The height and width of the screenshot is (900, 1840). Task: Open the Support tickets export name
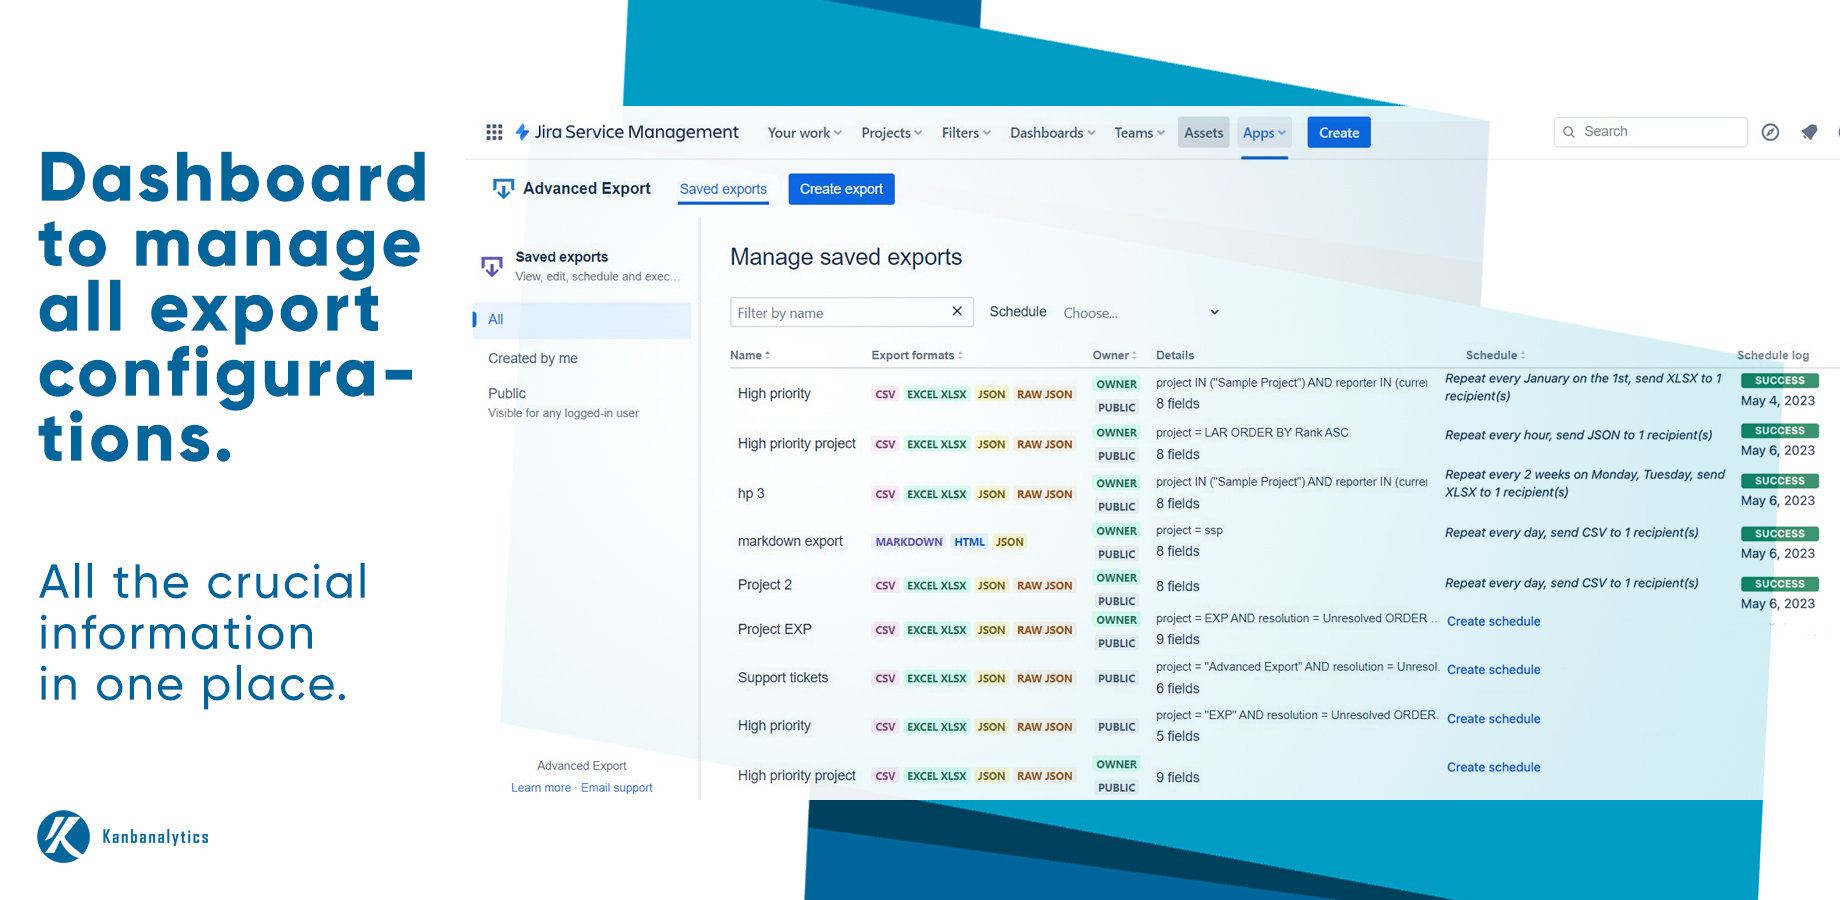point(783,678)
